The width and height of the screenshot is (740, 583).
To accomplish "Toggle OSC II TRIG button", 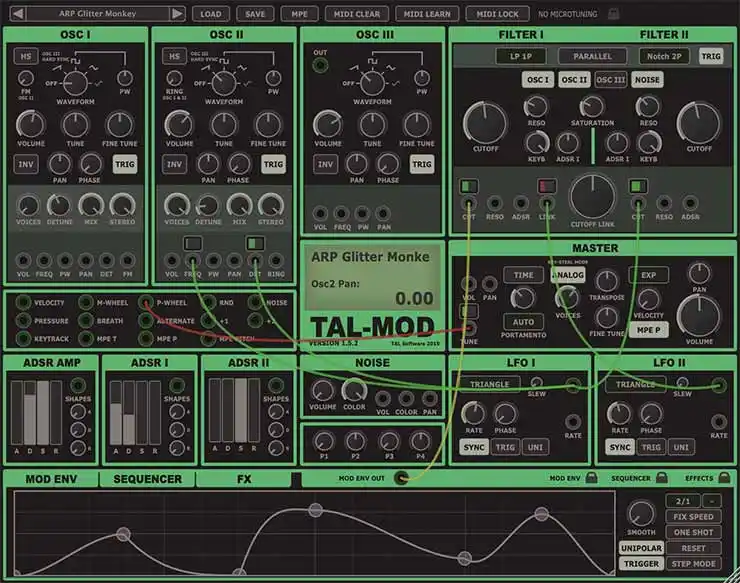I will 273,164.
